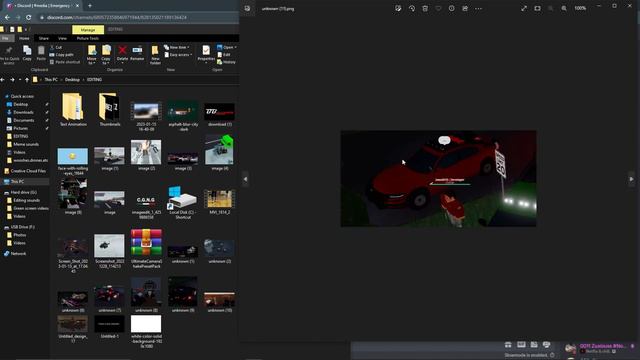
Task: Open New item dropdown
Action: click(x=176, y=47)
